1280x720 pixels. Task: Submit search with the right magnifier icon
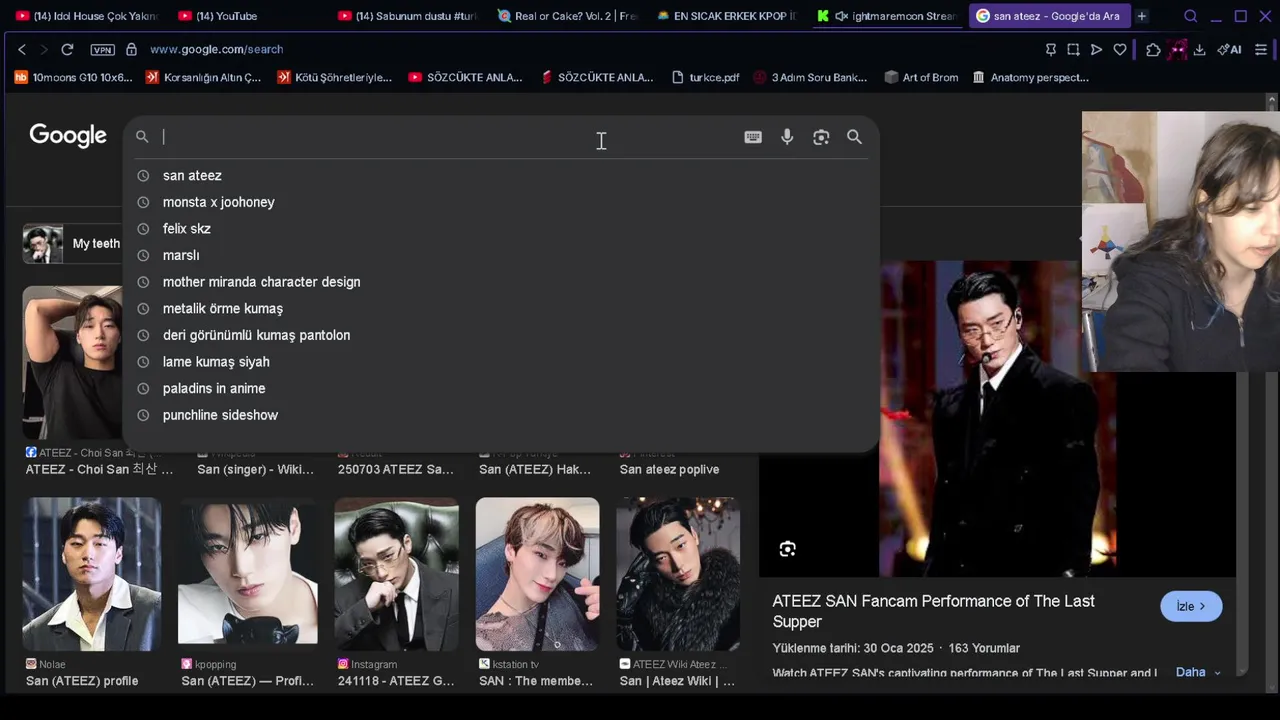click(854, 137)
